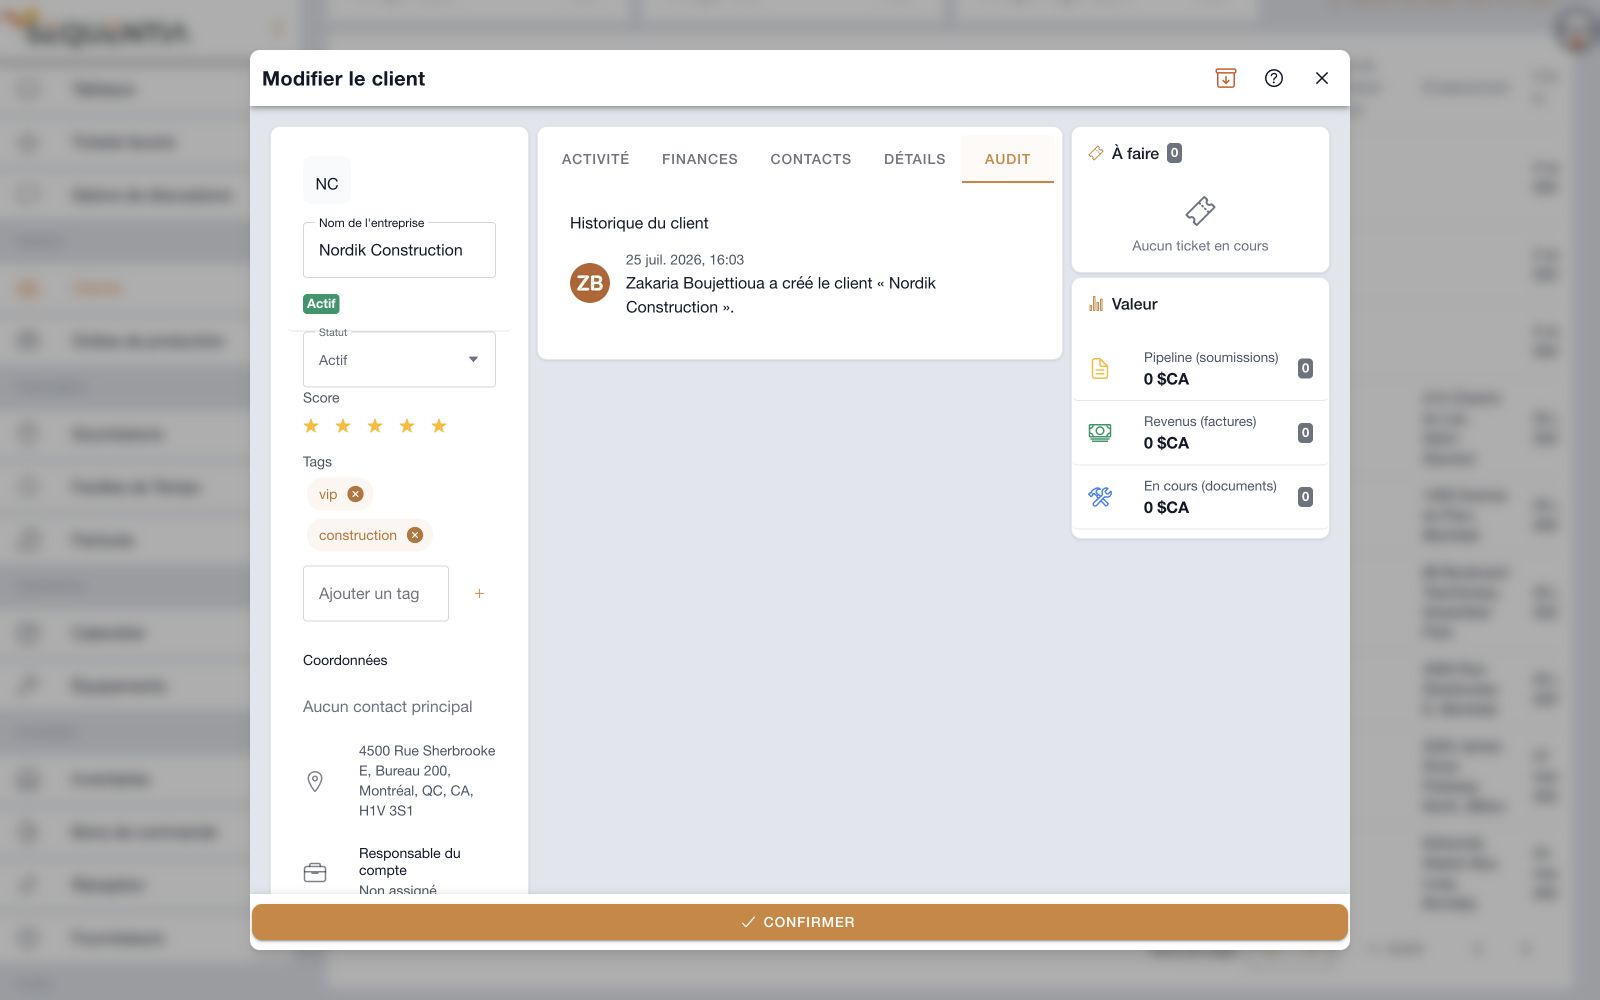Open the DÉTAILS tab
Screen dimensions: 1600x1000
click(914, 159)
